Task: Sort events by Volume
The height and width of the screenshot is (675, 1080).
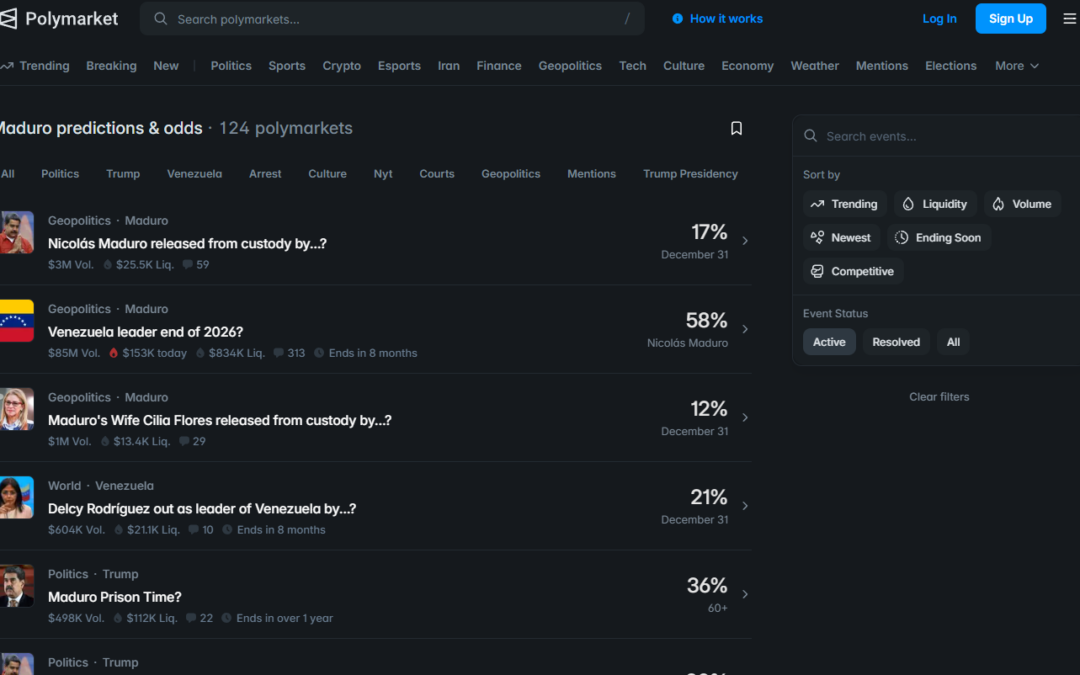Action: click(x=1021, y=204)
